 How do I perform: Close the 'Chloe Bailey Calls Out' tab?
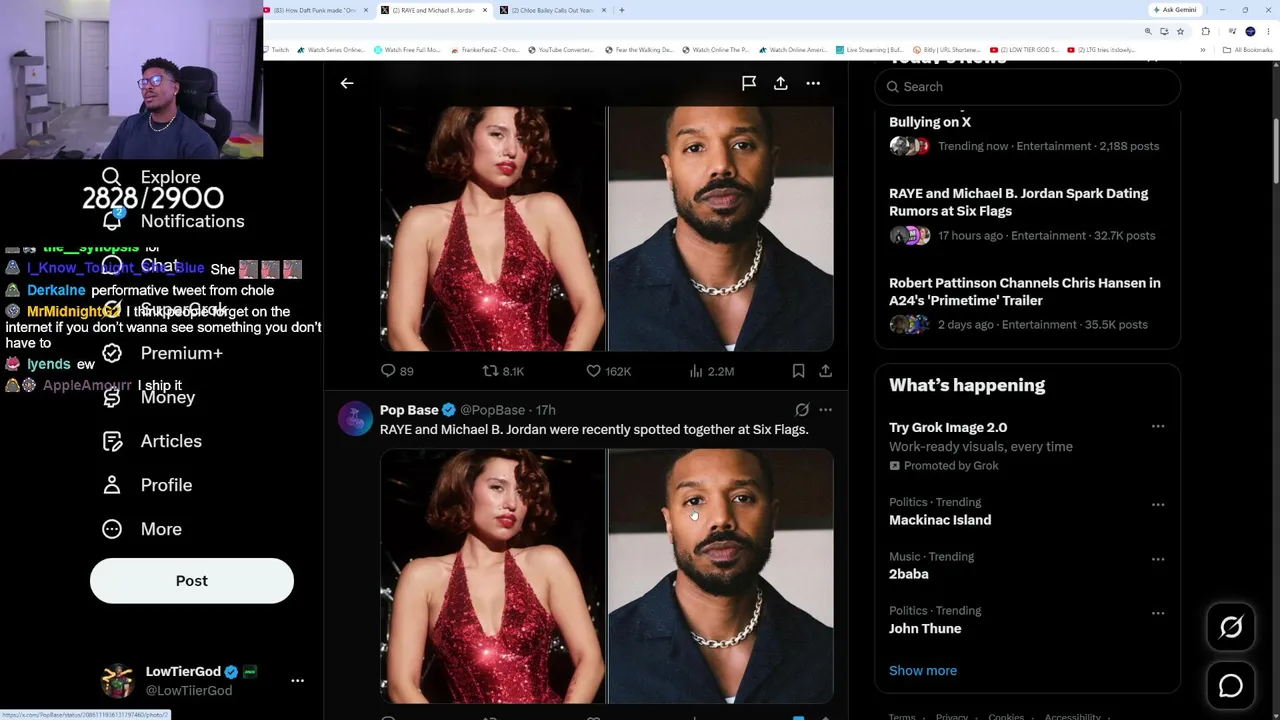604,10
